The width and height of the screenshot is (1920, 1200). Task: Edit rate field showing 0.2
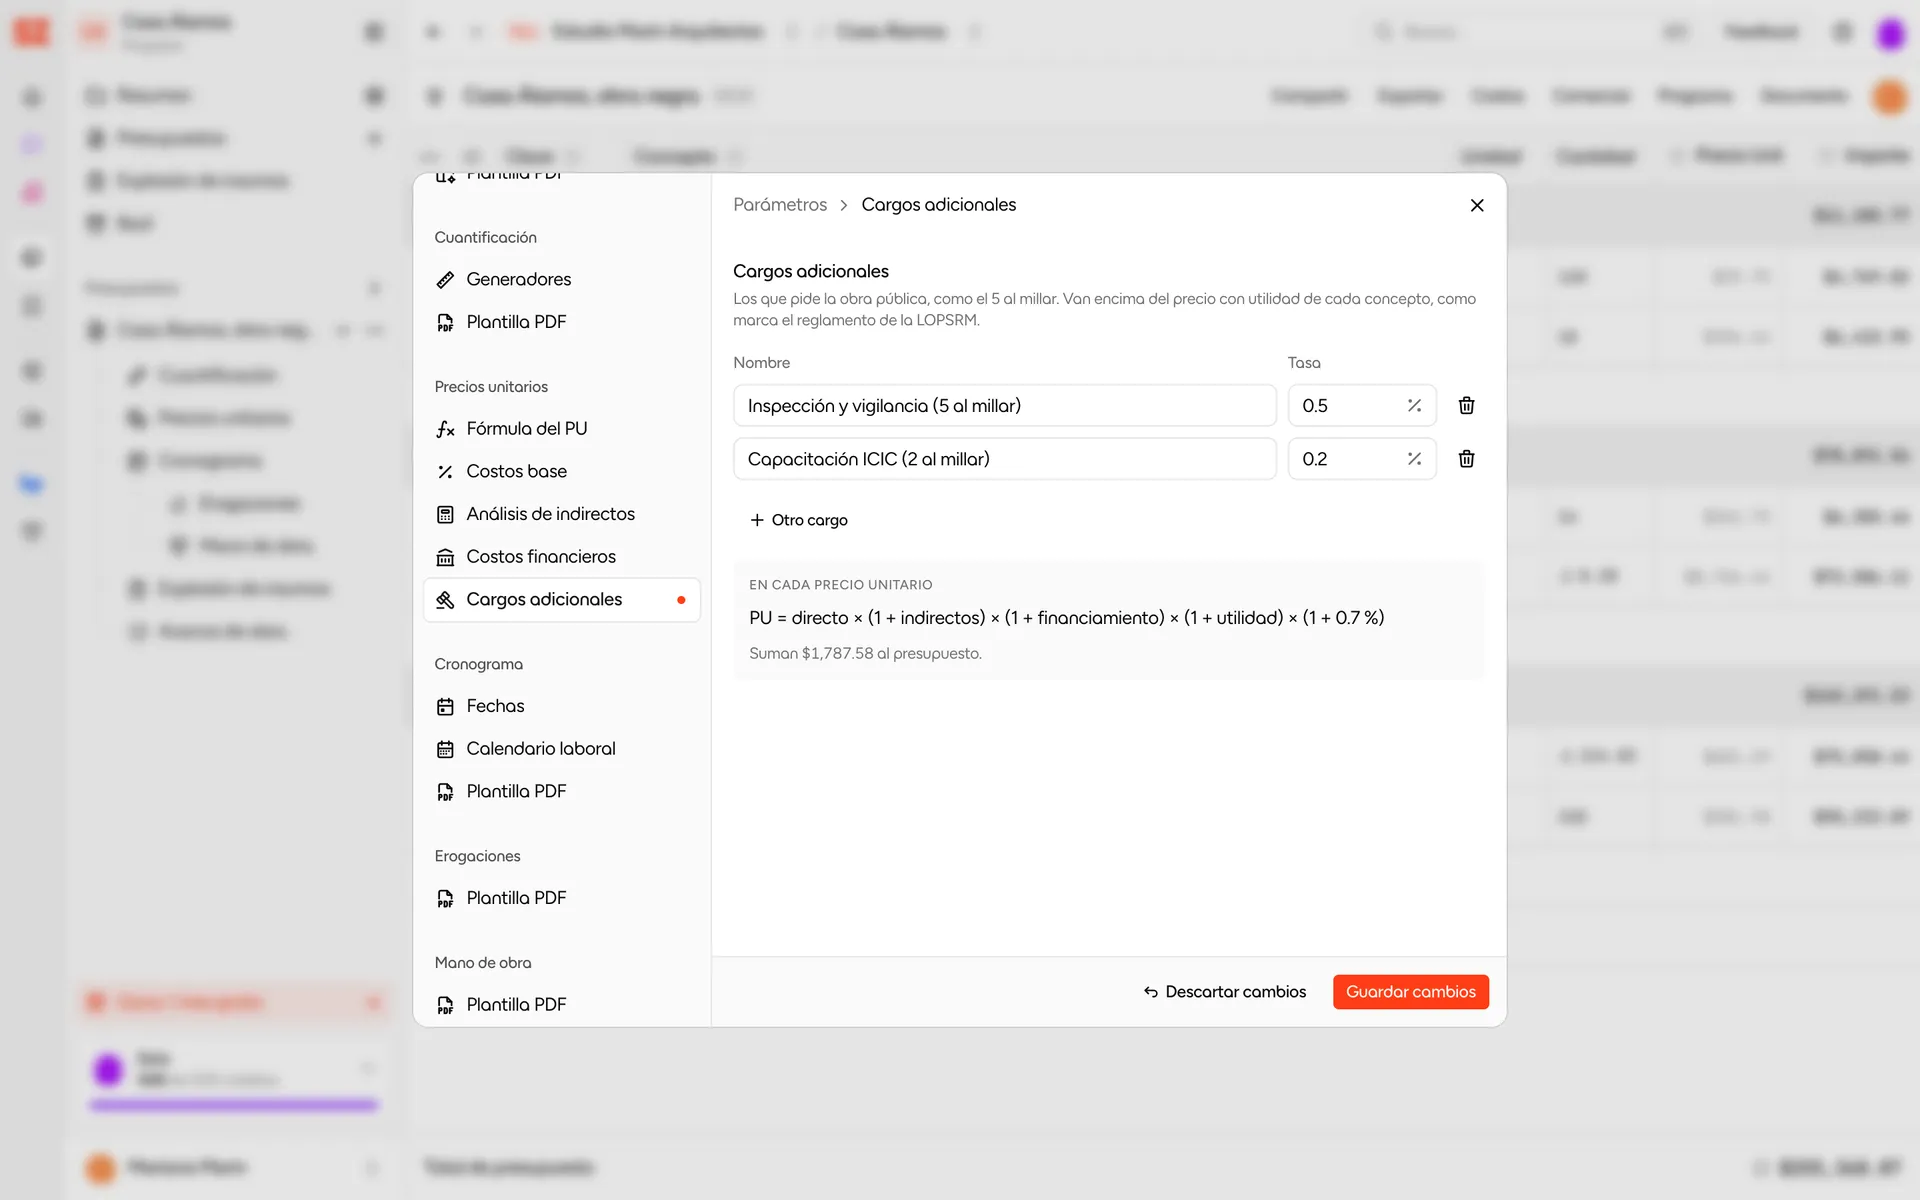(x=1362, y=458)
